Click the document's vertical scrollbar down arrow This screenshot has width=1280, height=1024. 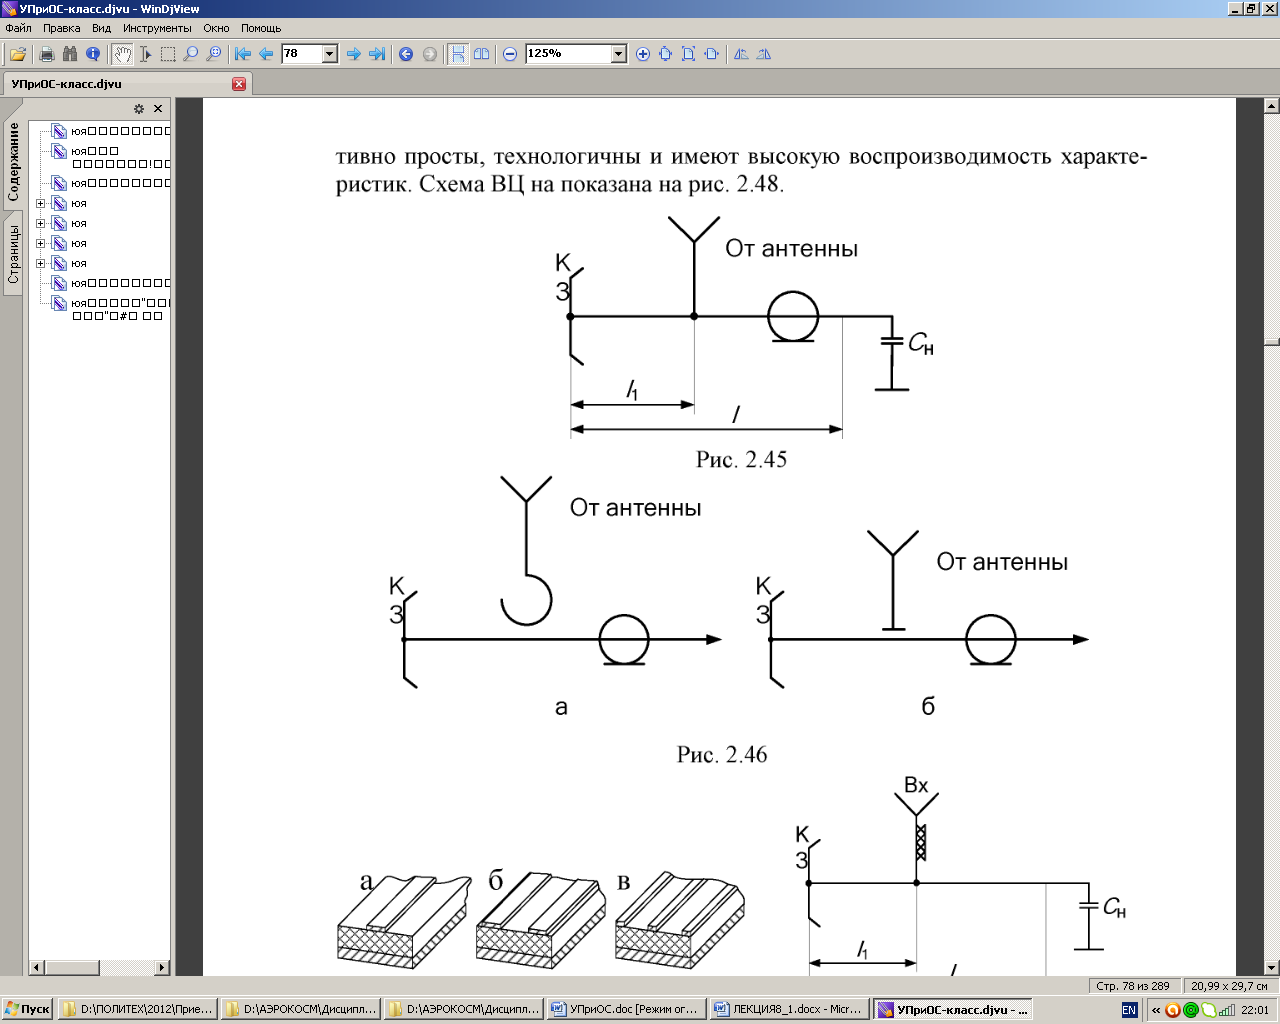click(1272, 967)
